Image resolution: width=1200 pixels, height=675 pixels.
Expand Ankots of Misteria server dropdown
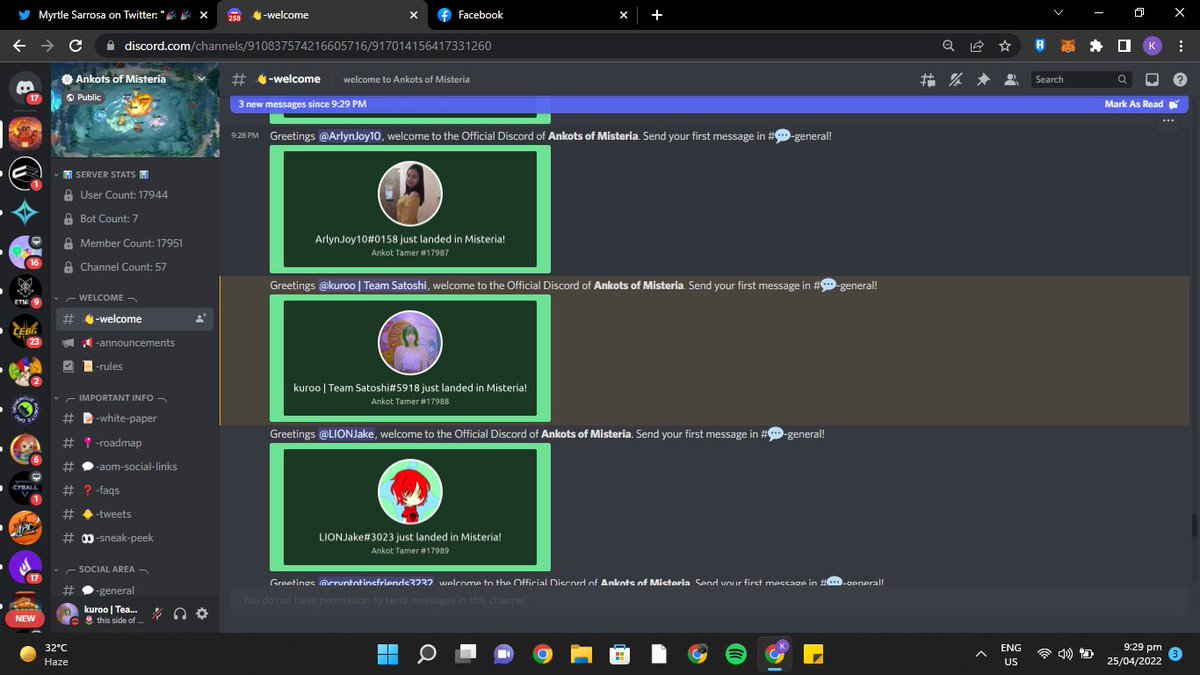point(201,79)
